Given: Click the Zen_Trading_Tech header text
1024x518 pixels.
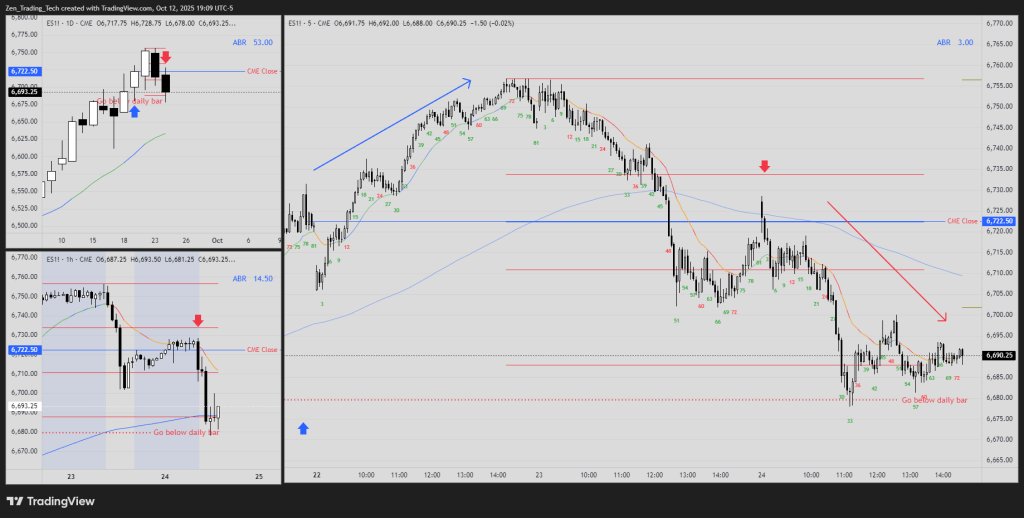Looking at the screenshot, I should tap(40, 8).
